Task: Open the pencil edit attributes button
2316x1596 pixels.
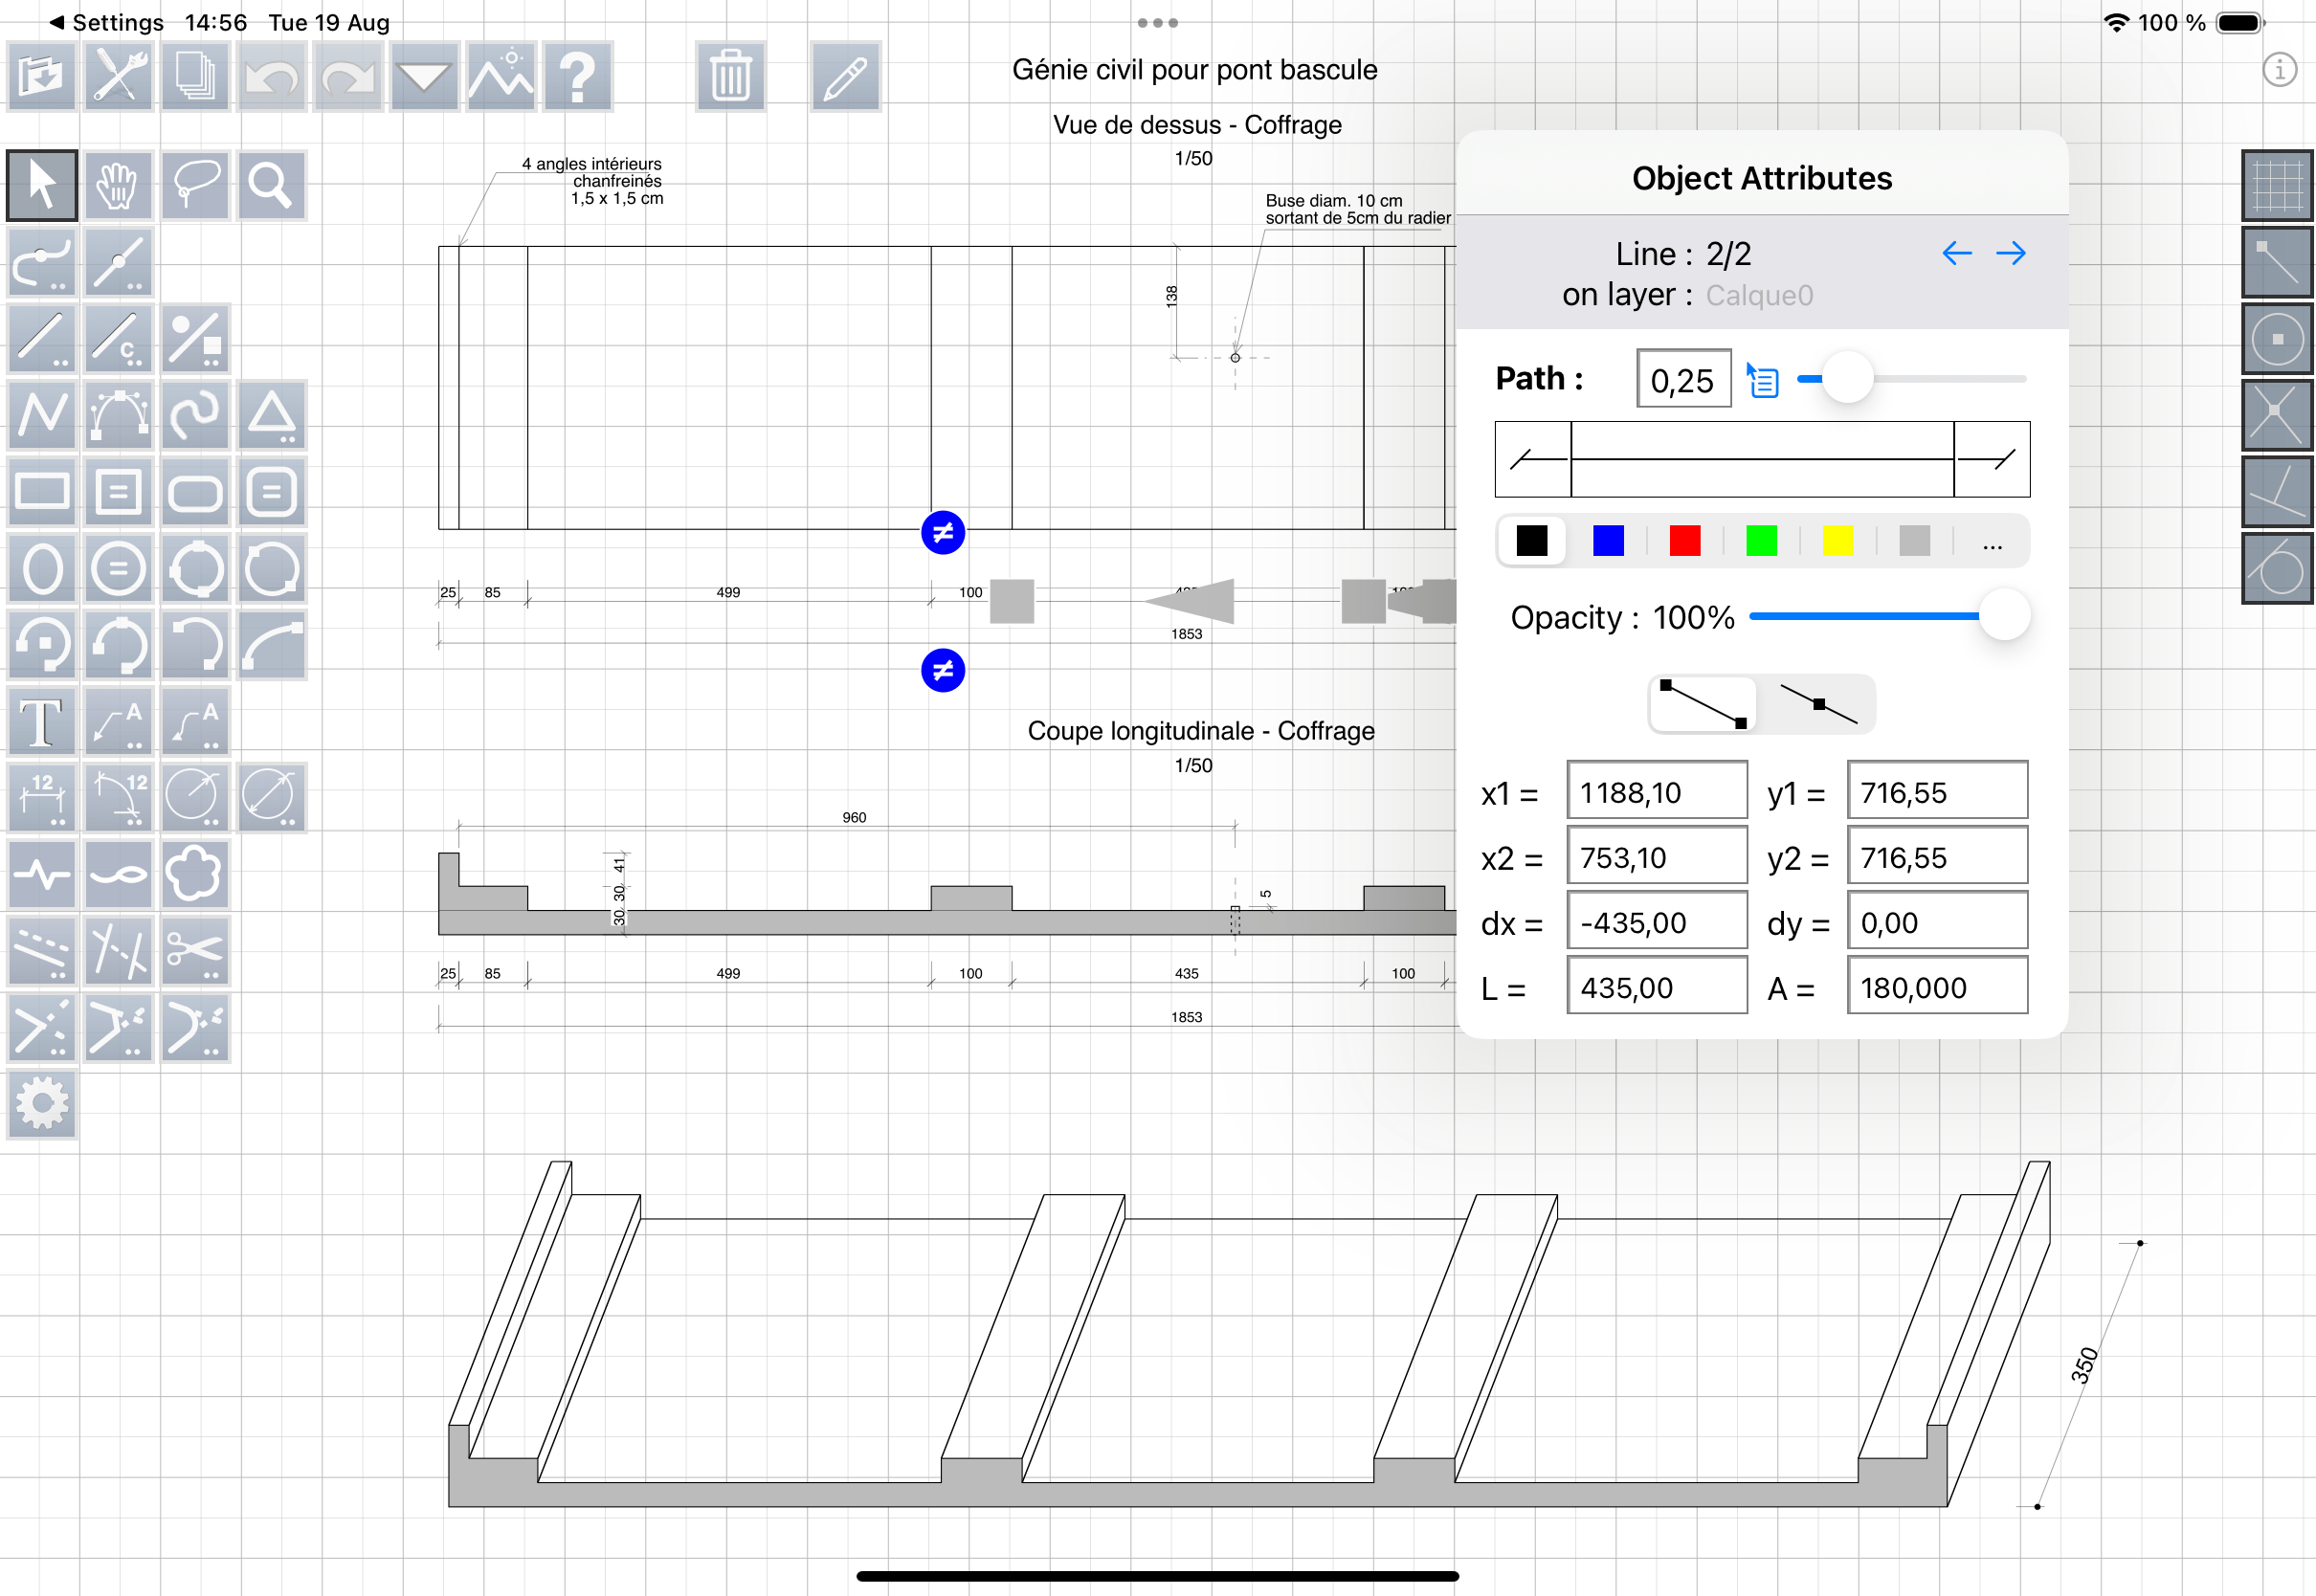Action: pos(845,76)
